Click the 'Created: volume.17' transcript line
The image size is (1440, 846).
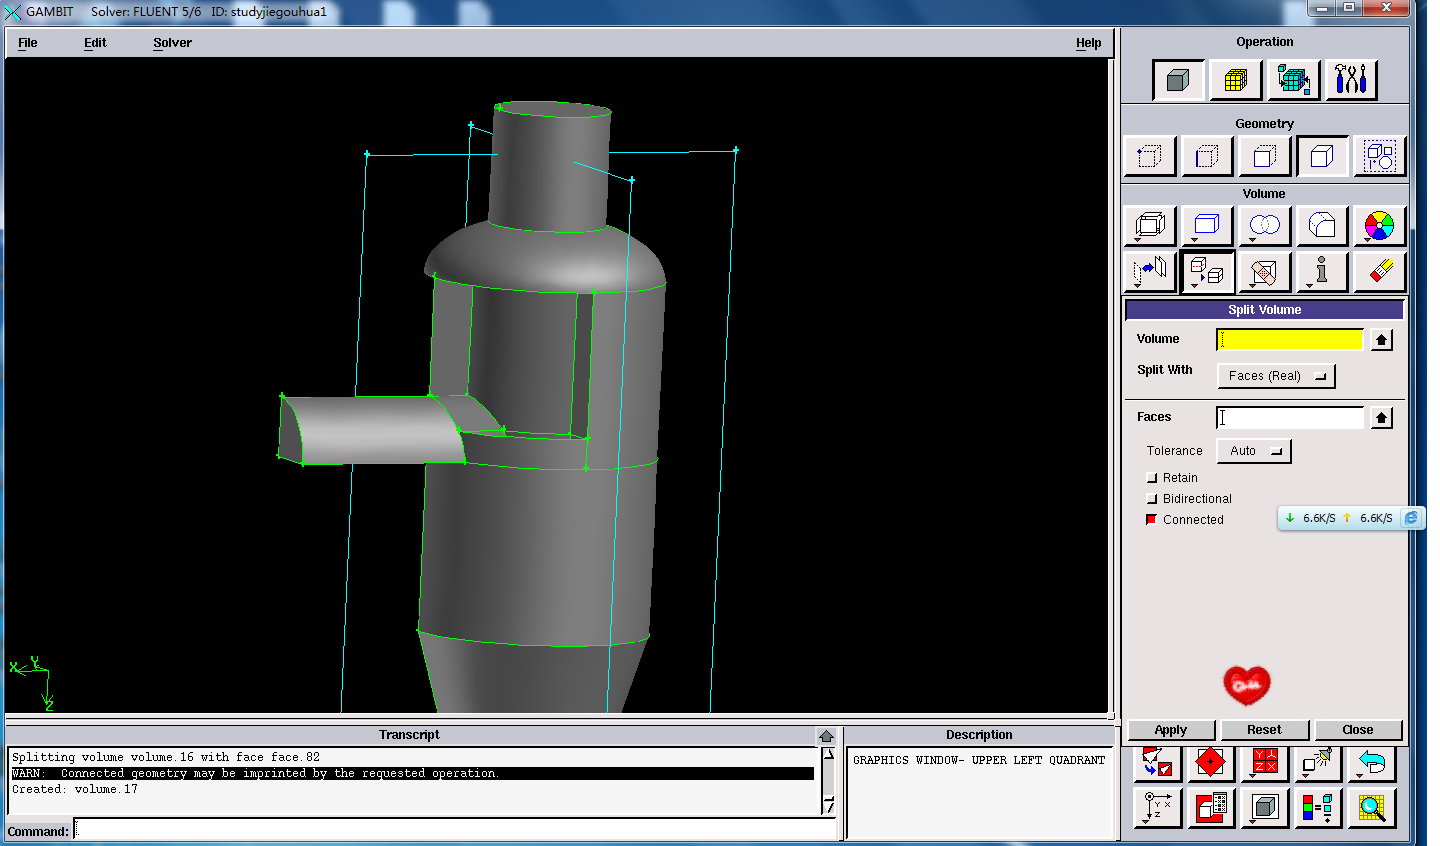75,790
